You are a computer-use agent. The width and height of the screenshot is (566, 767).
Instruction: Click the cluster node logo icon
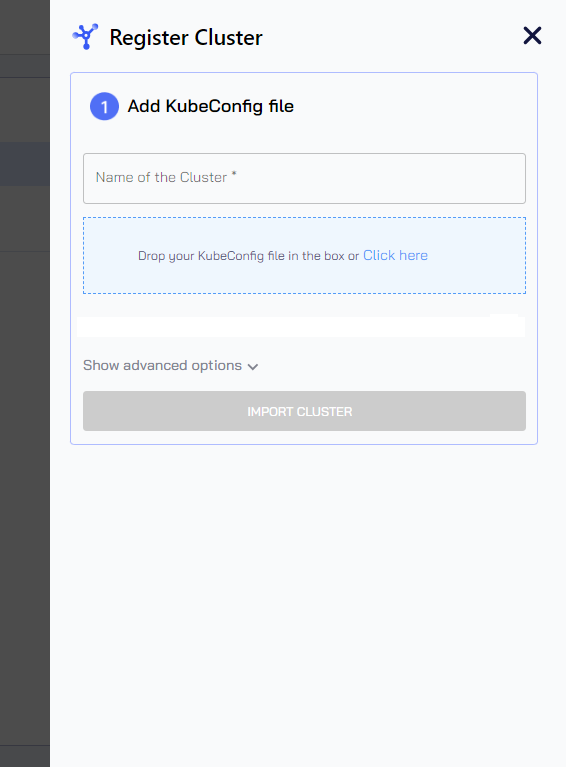pos(85,37)
